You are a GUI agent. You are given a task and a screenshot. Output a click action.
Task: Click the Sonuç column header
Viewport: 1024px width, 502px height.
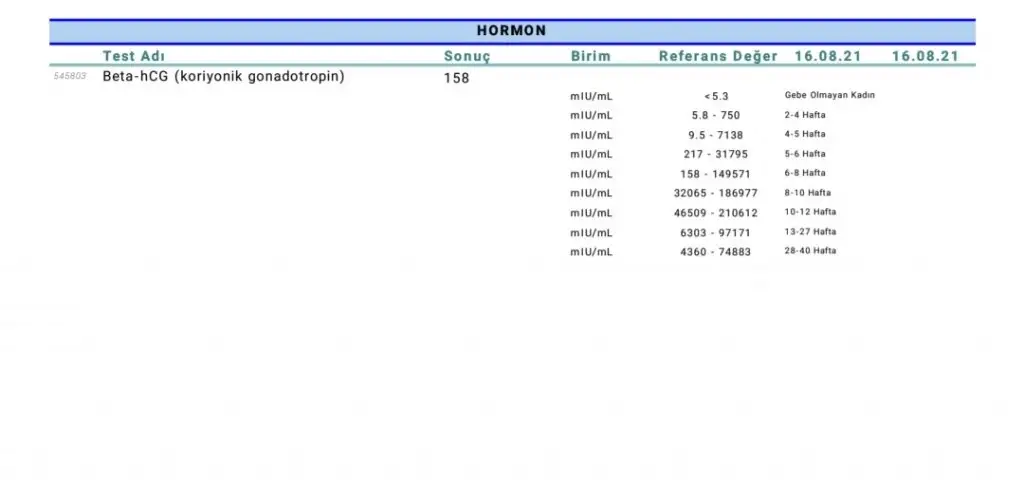point(467,56)
